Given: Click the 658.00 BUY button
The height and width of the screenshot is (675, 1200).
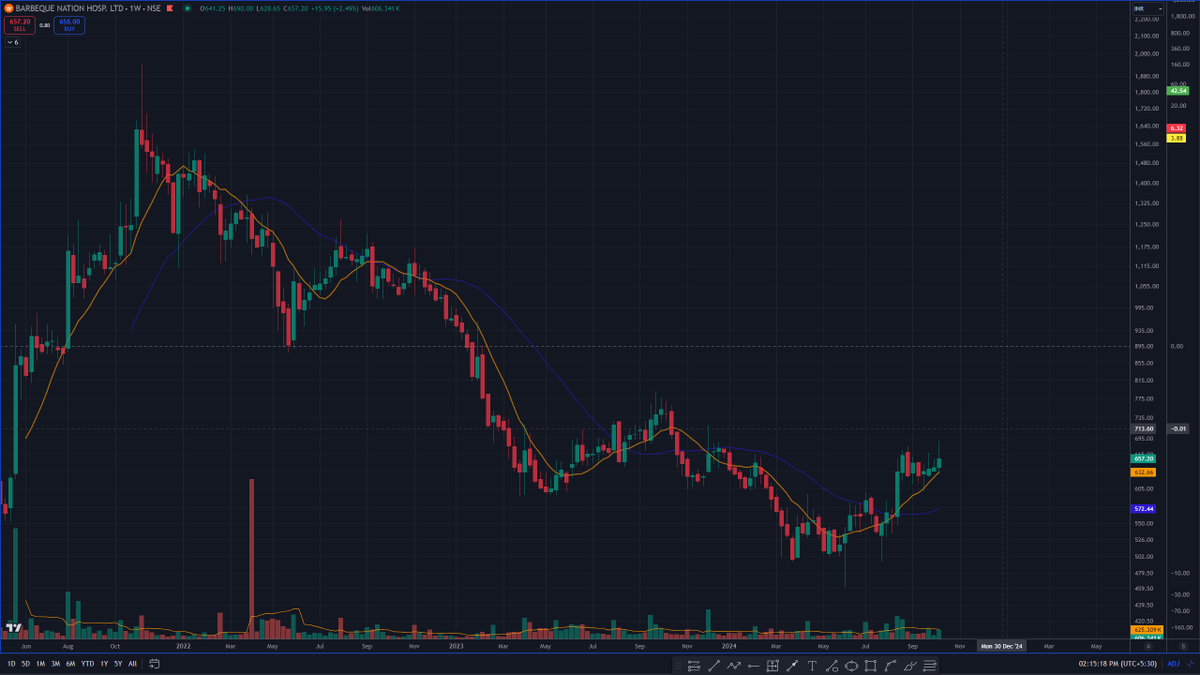Looking at the screenshot, I should coord(69,25).
